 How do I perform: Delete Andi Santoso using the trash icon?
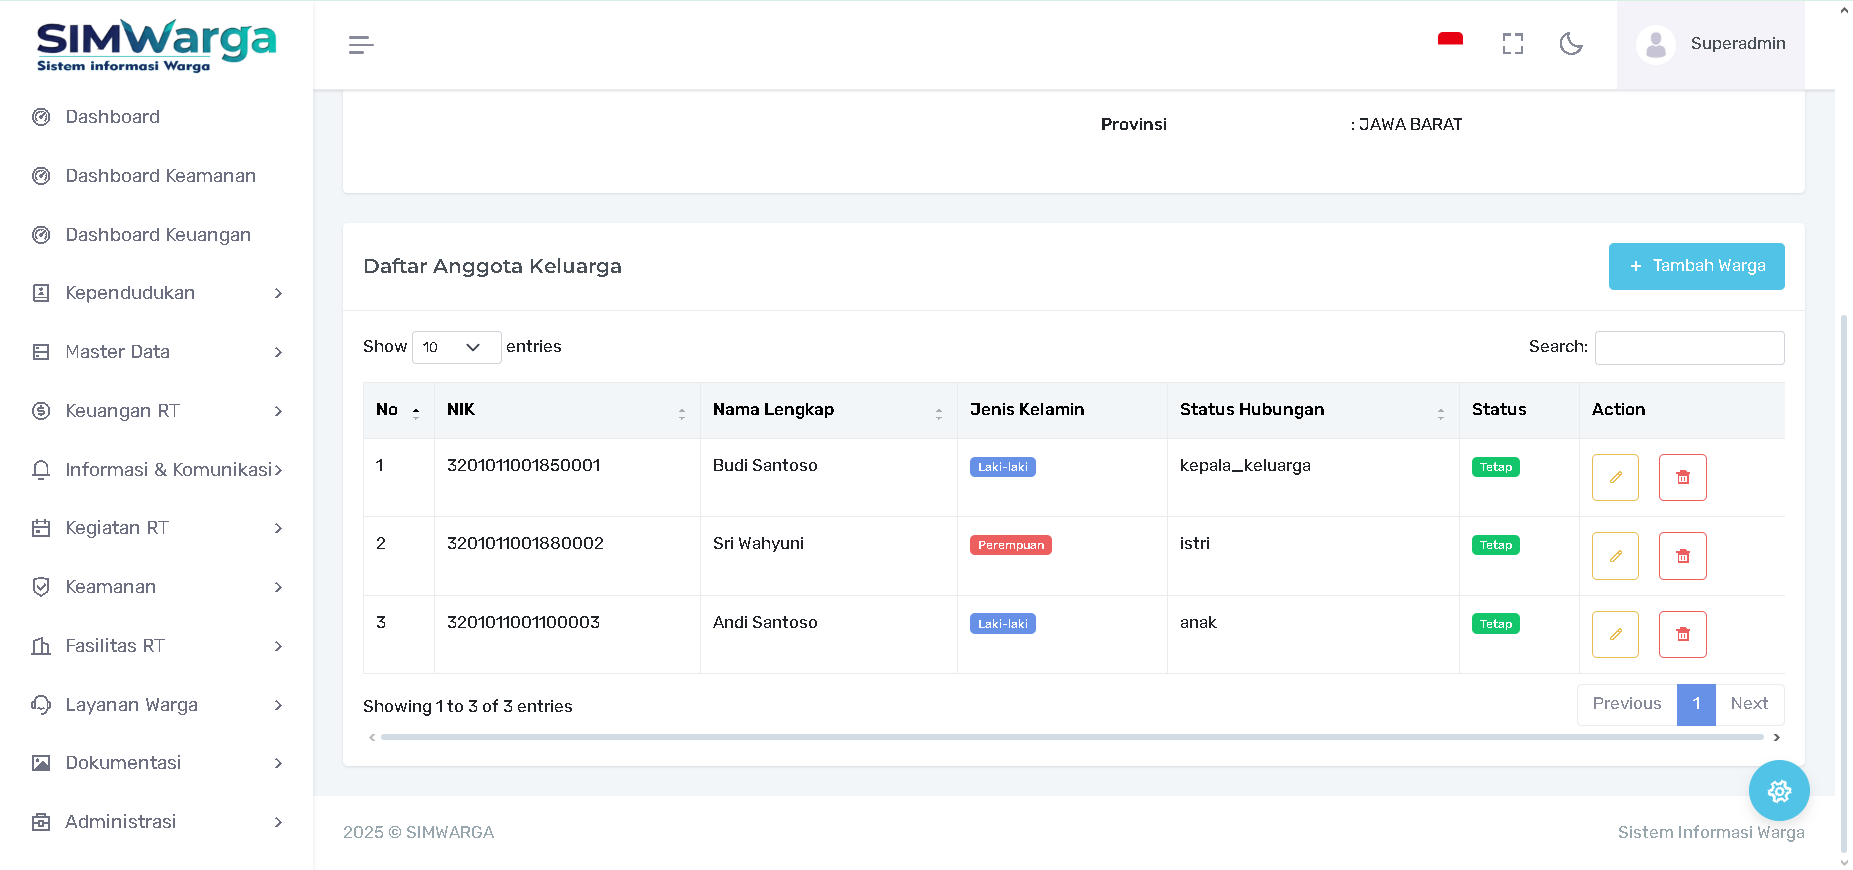(1682, 634)
